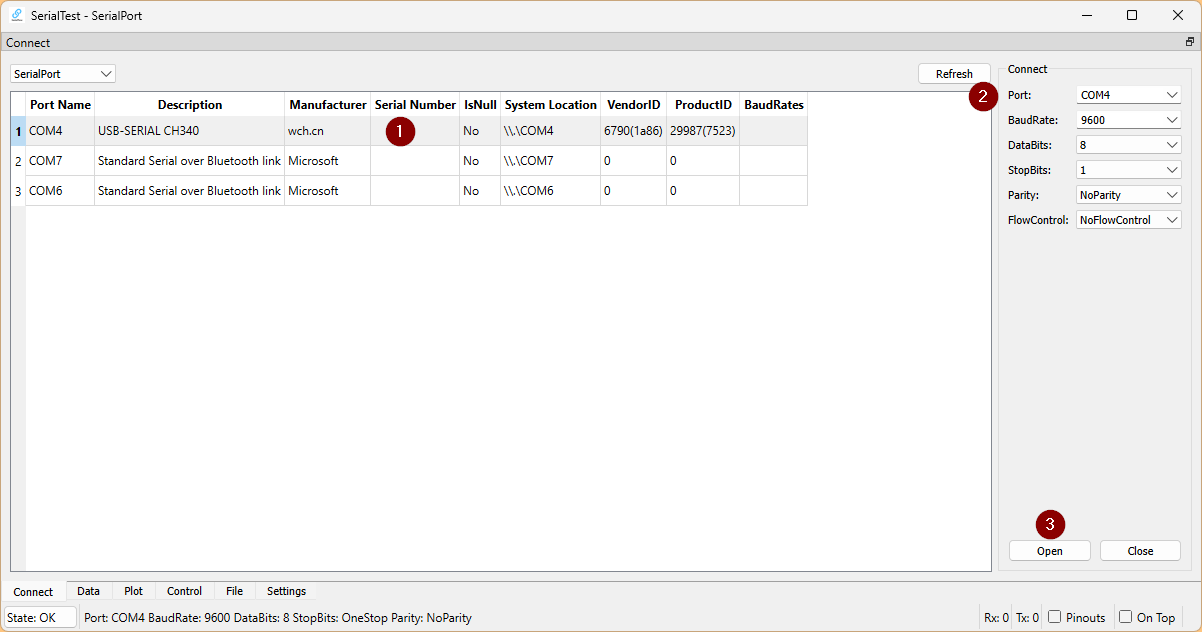The width and height of the screenshot is (1202, 632).
Task: Expand the Parity NoParity dropdown
Action: coord(1129,195)
